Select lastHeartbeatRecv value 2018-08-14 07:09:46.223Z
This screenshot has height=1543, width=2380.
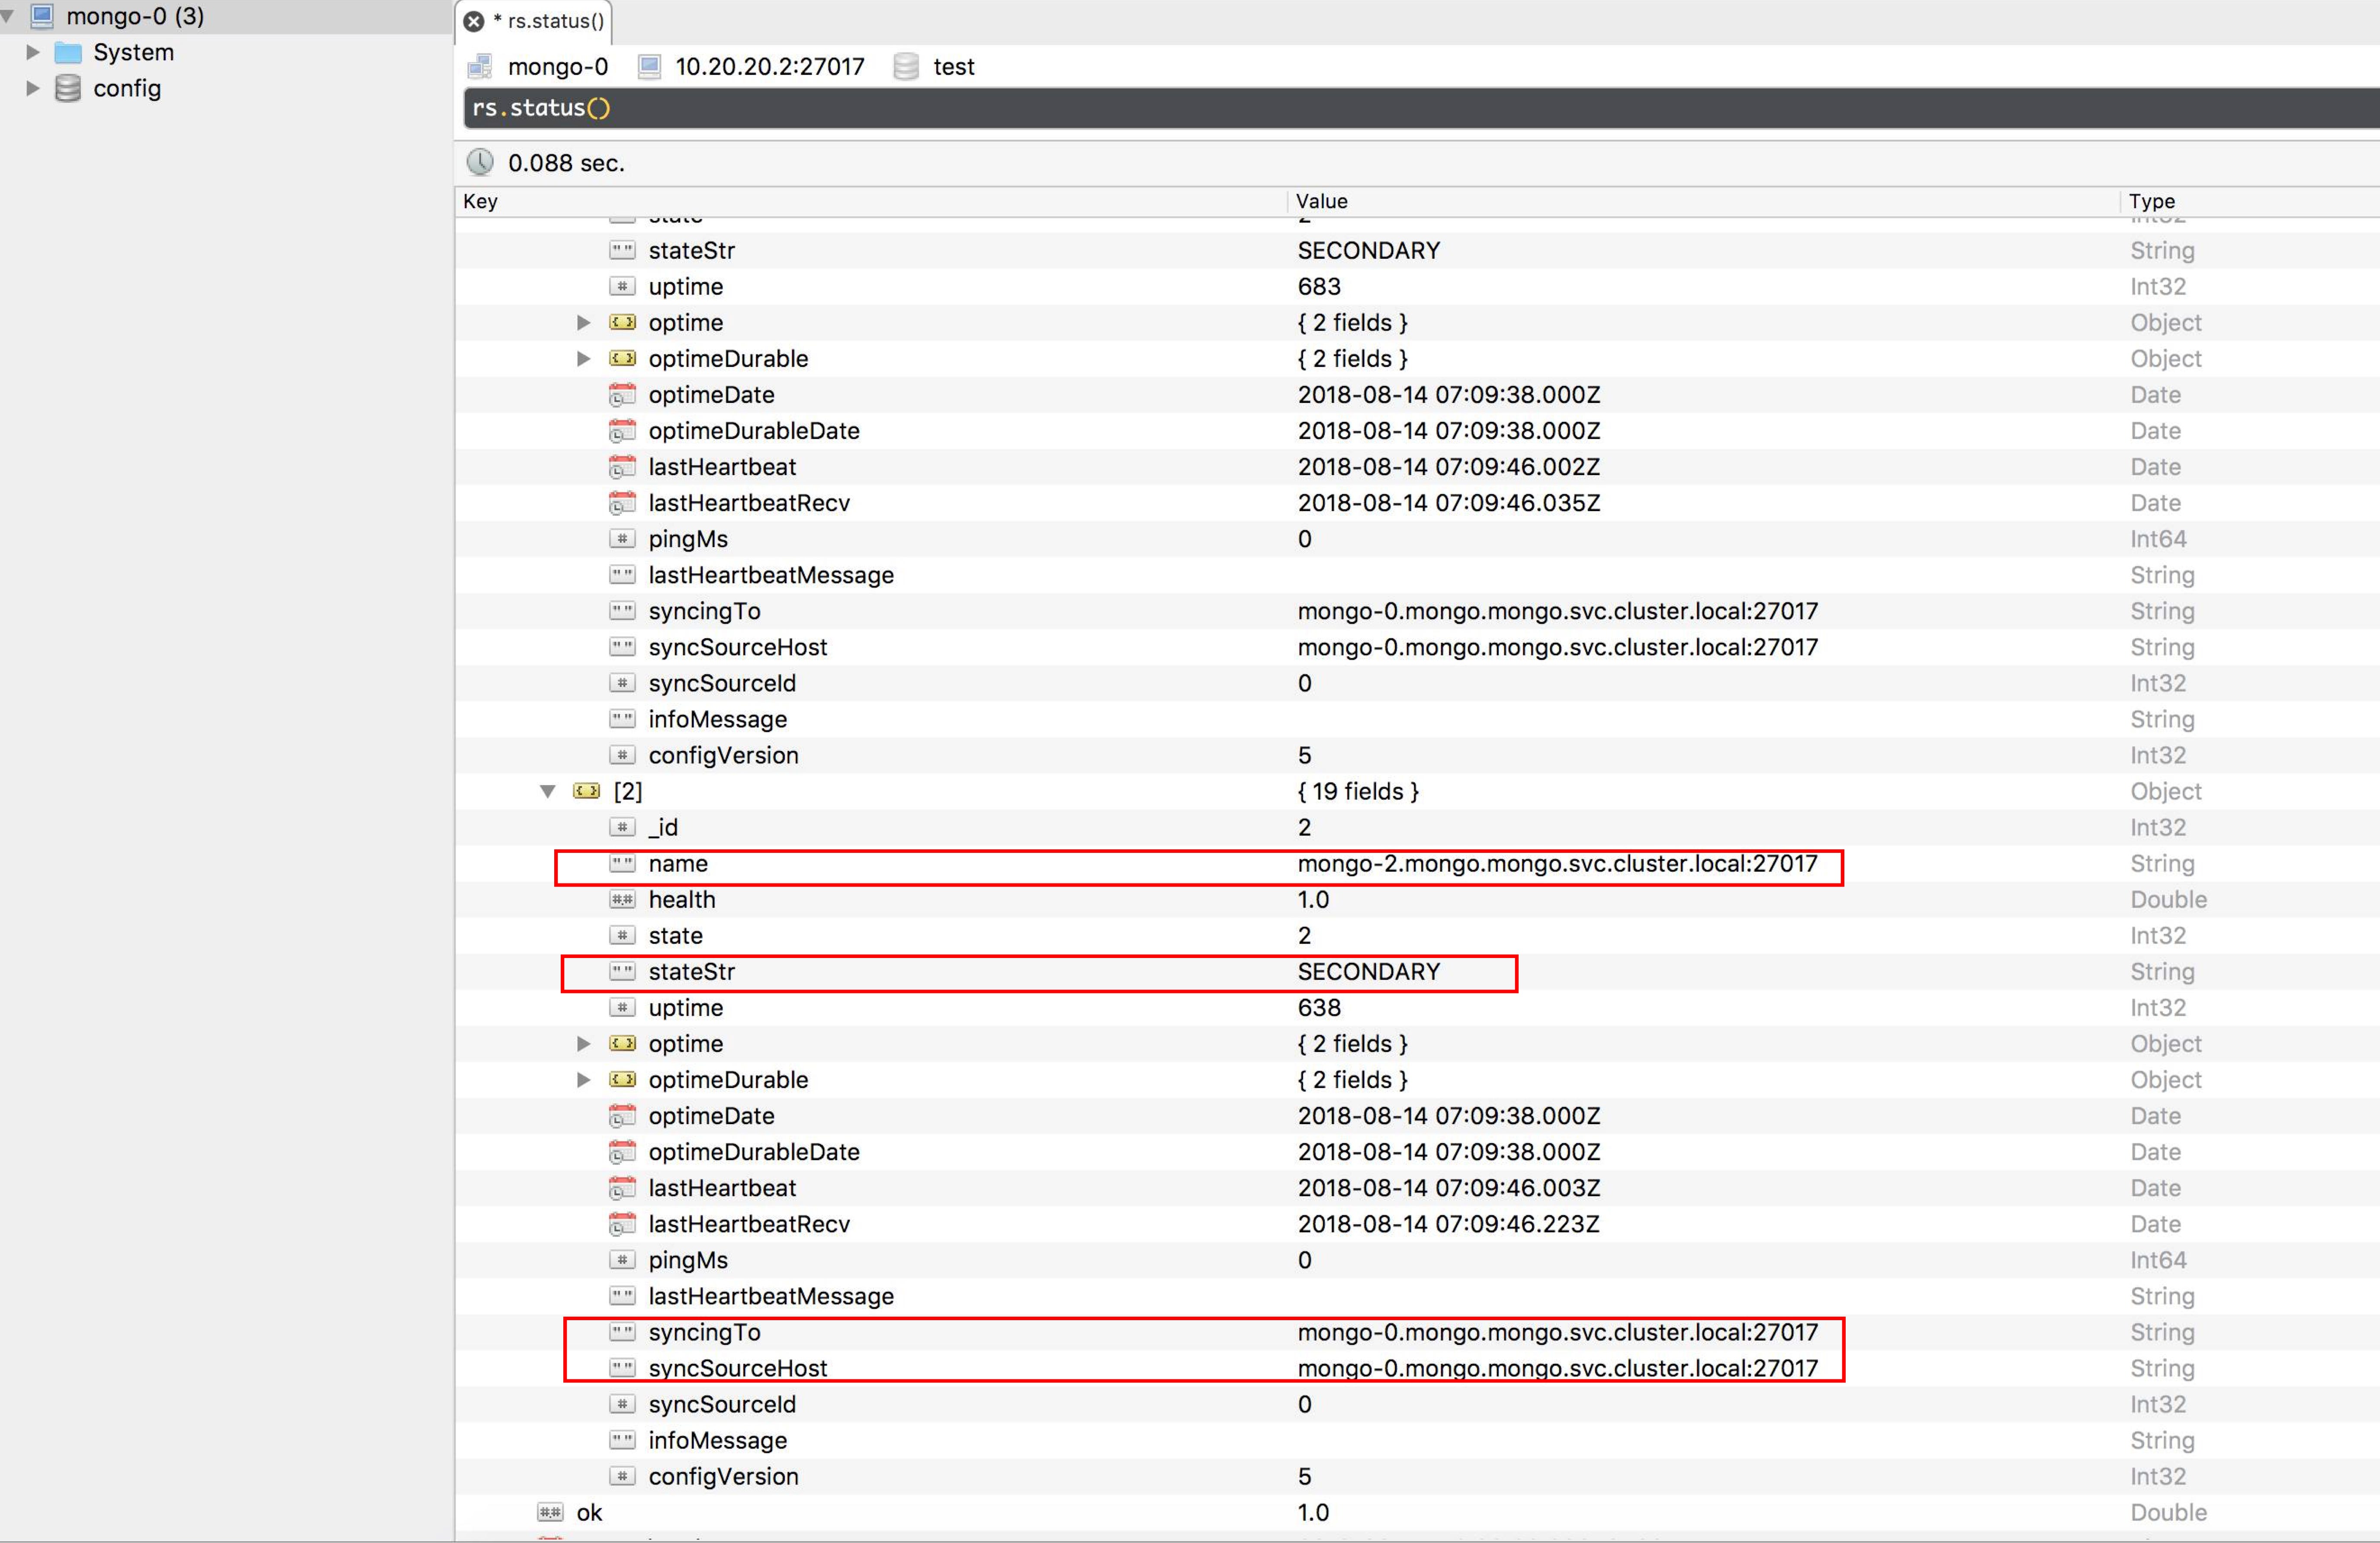pyautogui.click(x=1448, y=1224)
